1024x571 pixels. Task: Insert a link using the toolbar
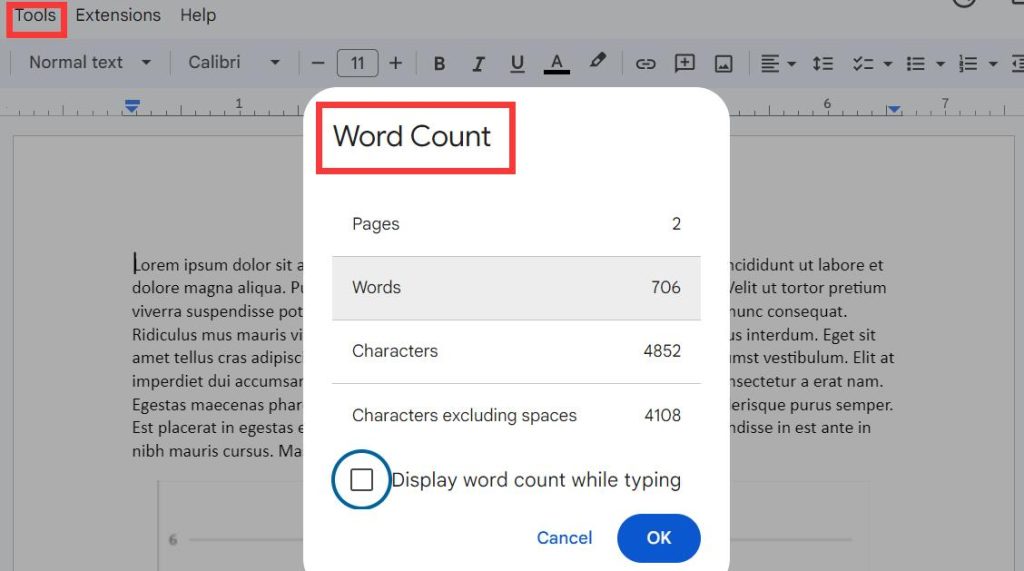coord(646,63)
